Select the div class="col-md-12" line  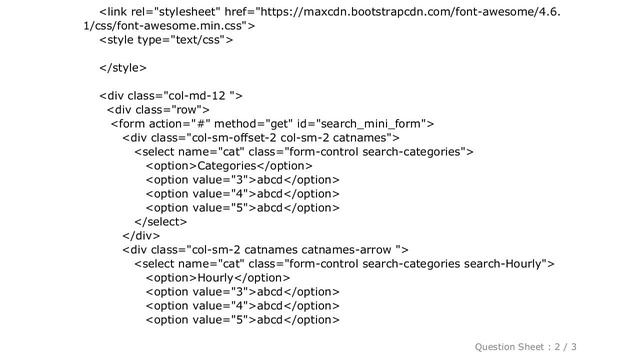[171, 96]
